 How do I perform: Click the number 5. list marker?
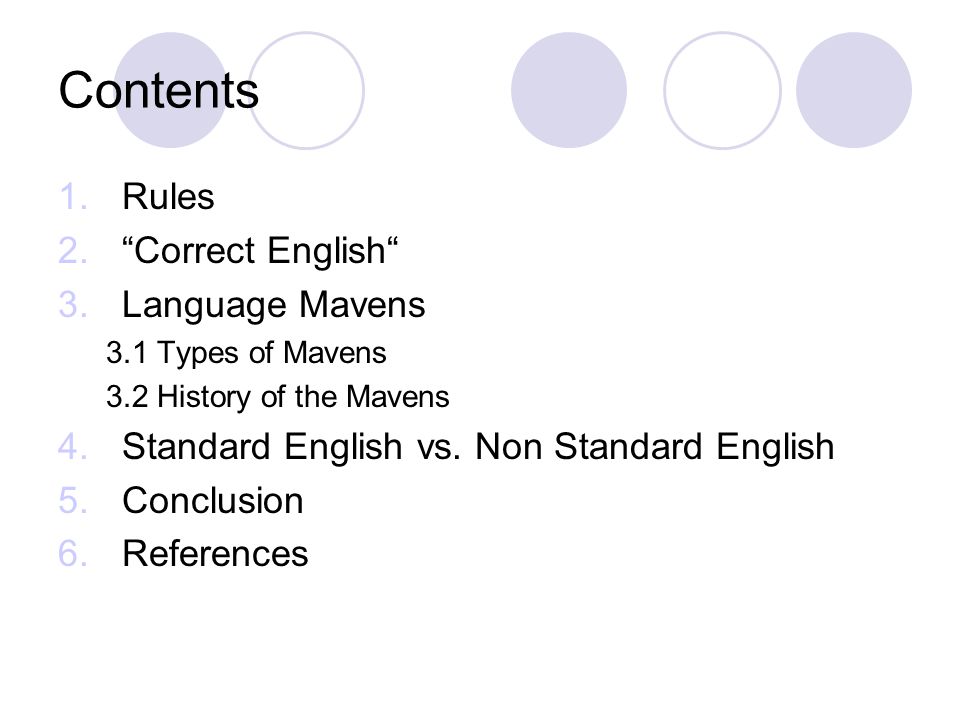(73, 501)
